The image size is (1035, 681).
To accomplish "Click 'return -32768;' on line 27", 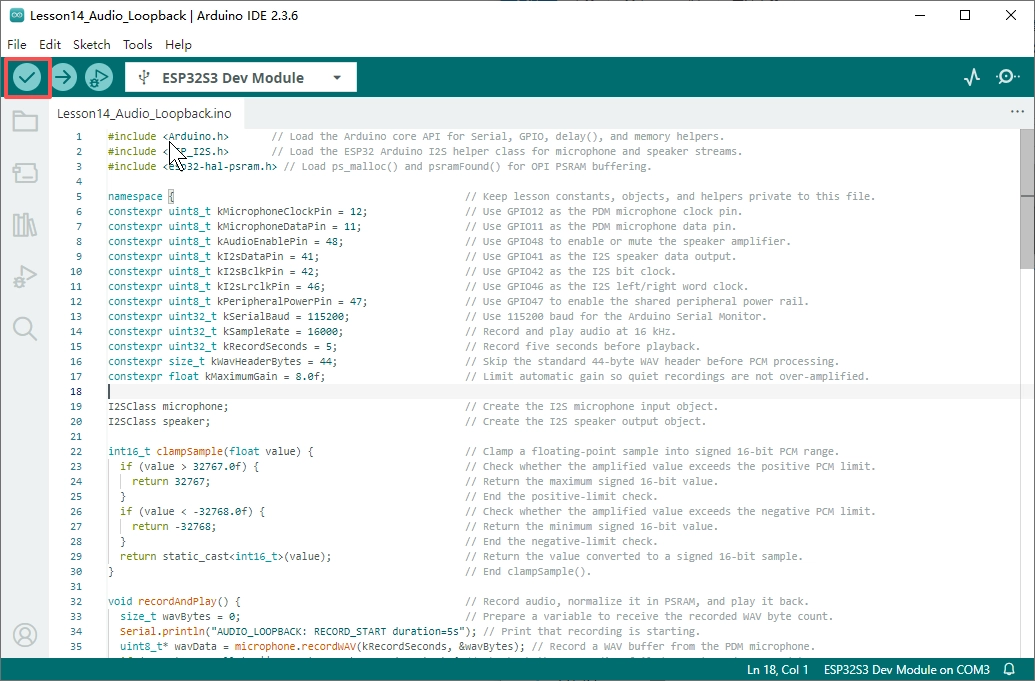I will 174,527.
